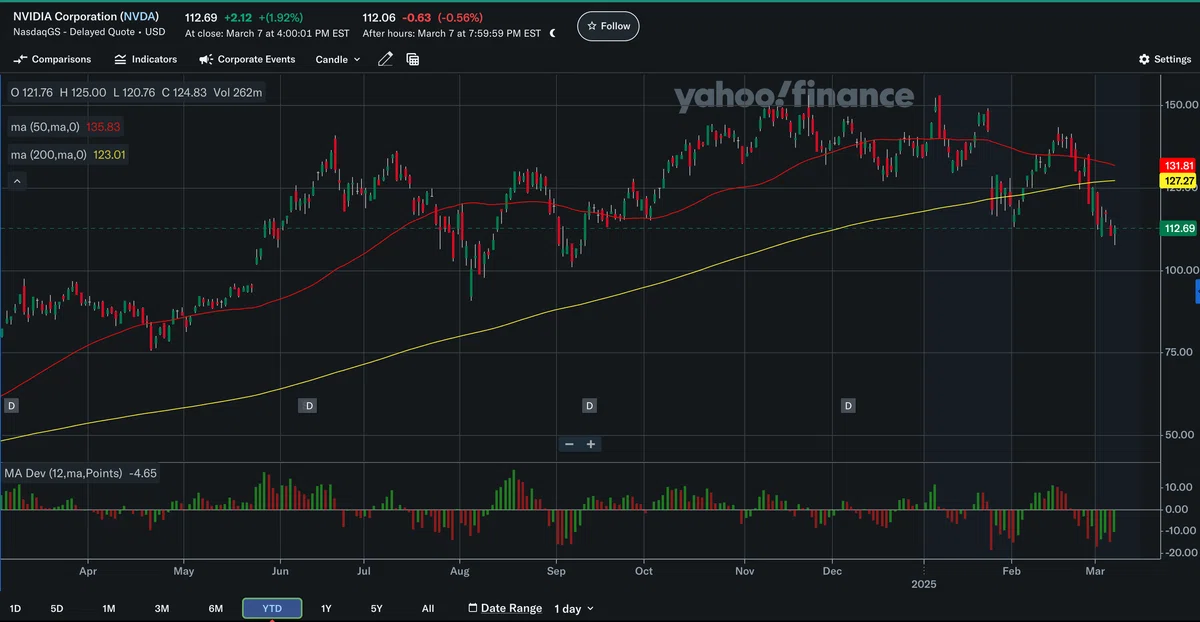Select the ma (200,ma,0) indicator label
Viewport: 1200px width, 622px height.
[x=69, y=155]
